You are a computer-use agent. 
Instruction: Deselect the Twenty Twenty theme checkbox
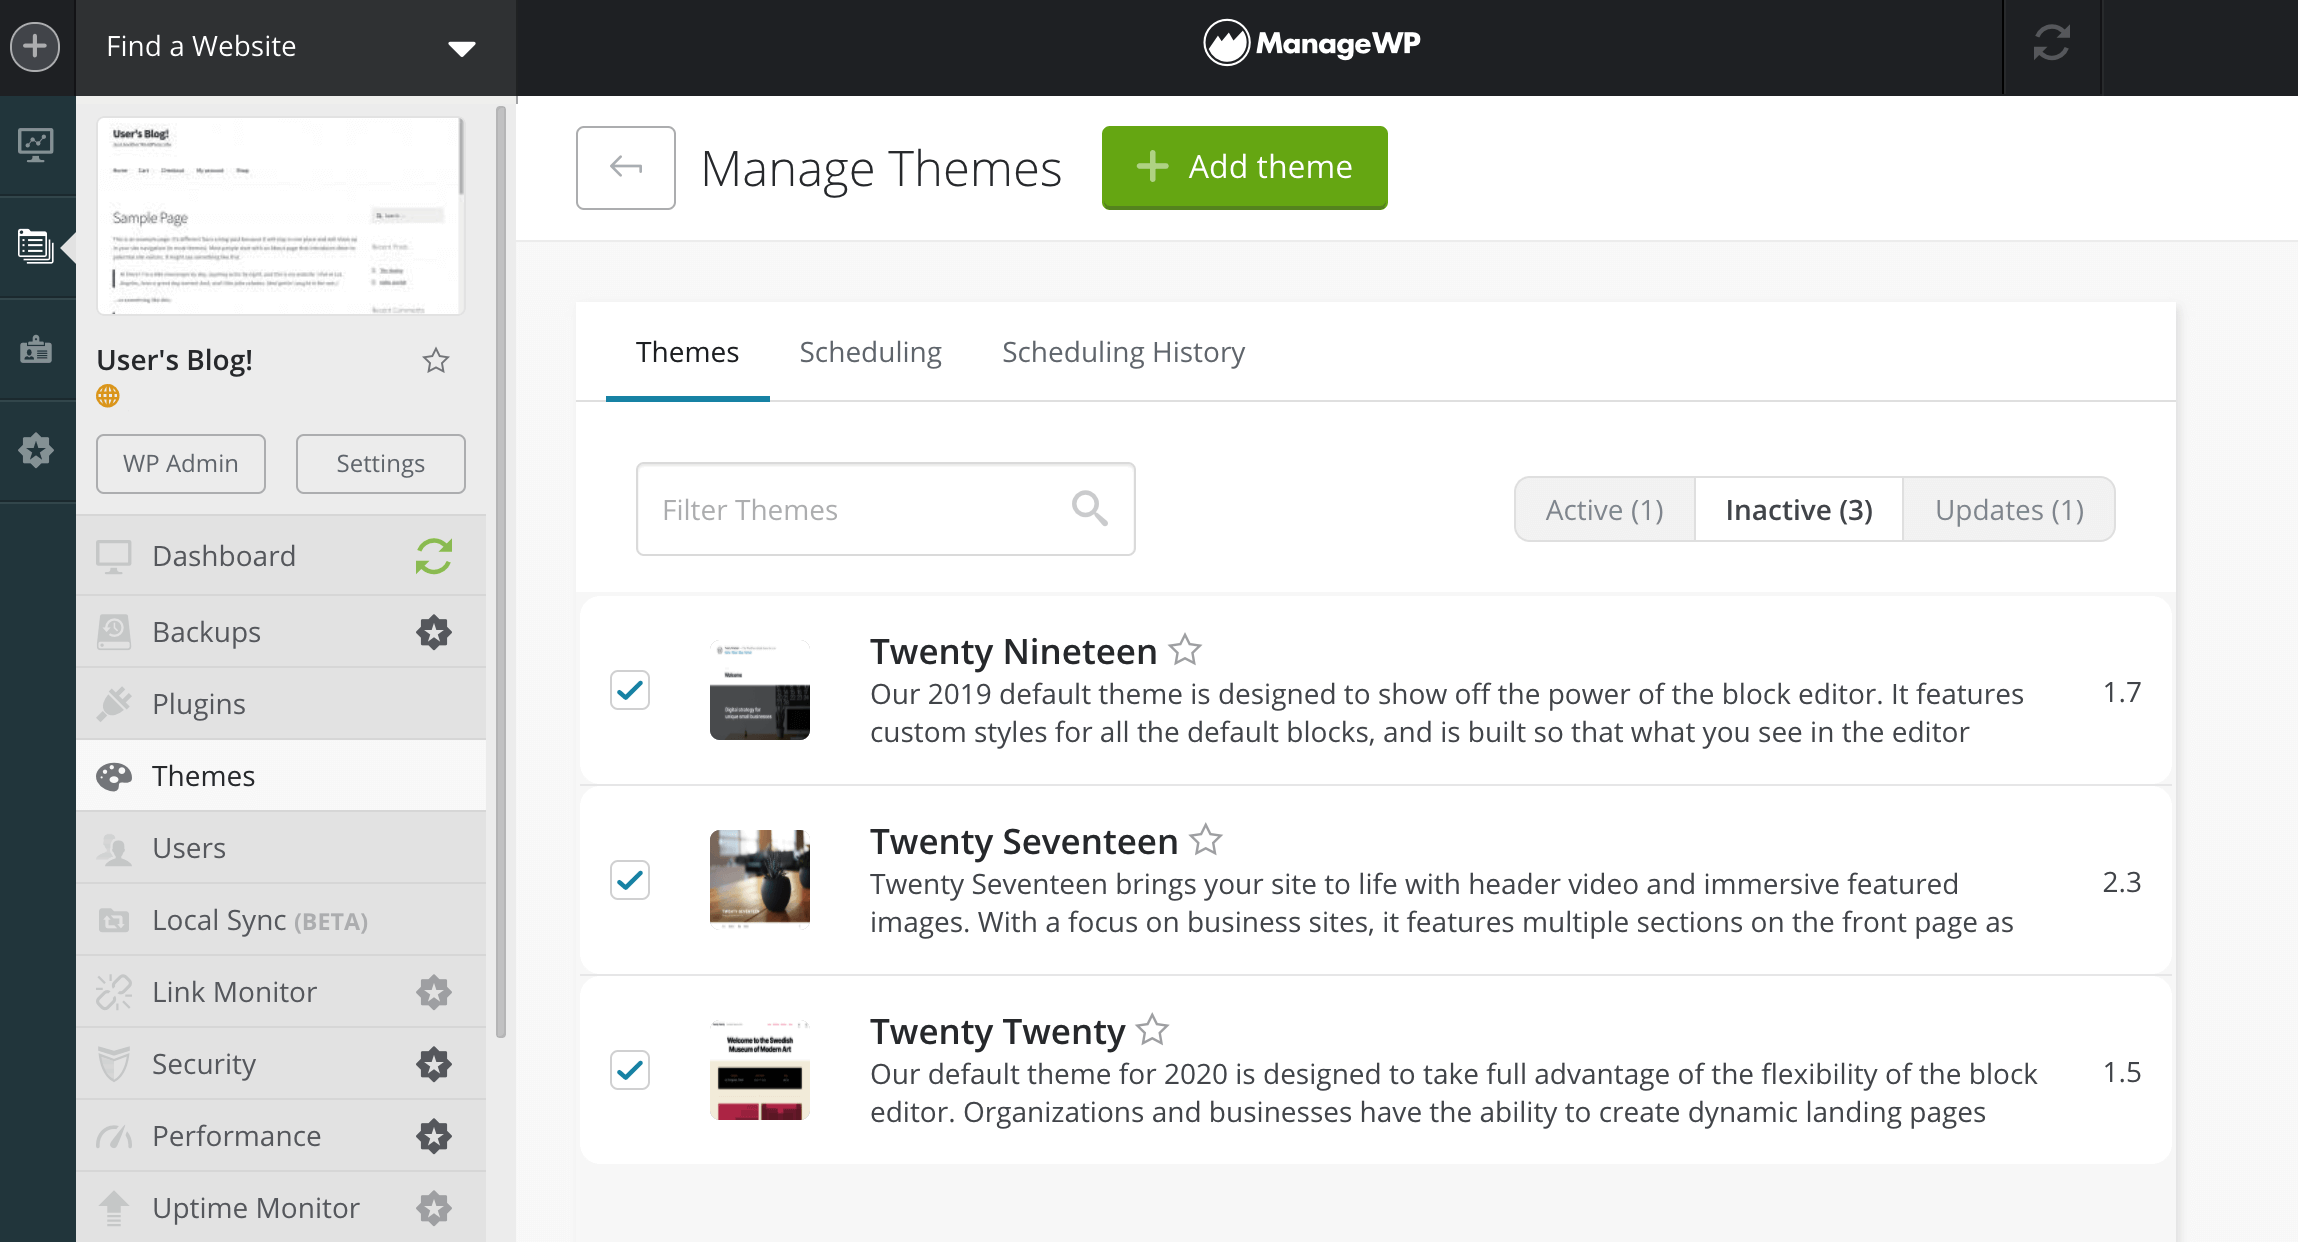tap(630, 1070)
